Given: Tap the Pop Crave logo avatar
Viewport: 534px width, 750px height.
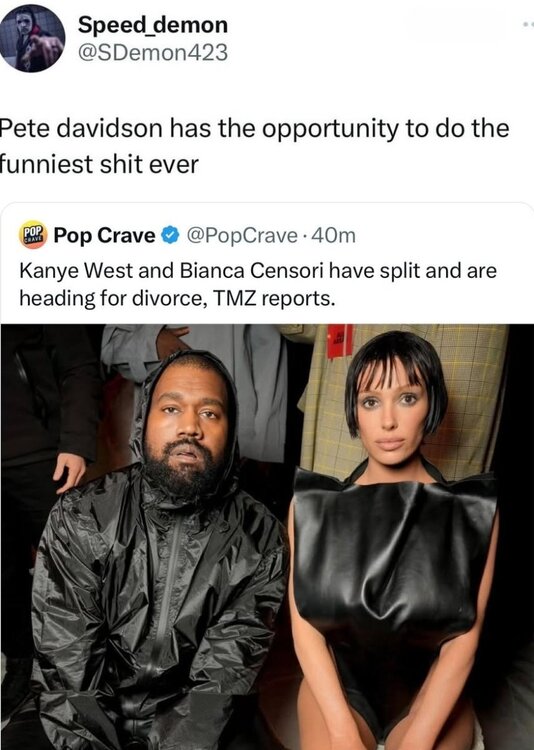Looking at the screenshot, I should tap(33, 235).
